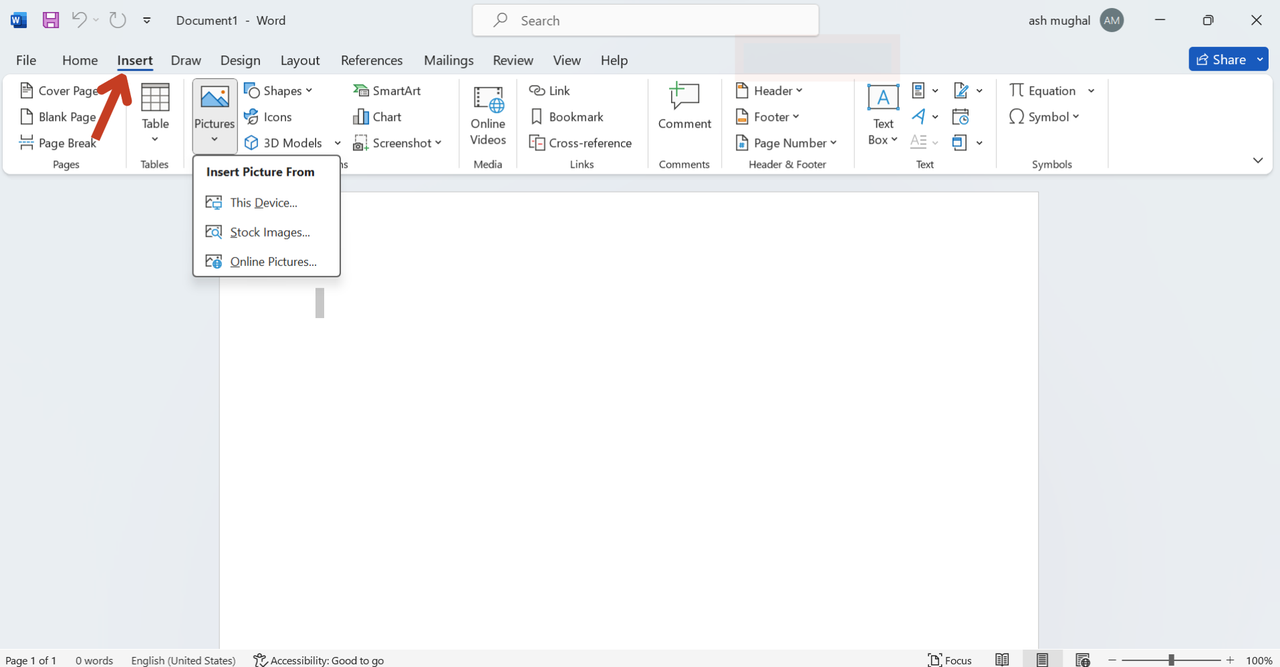Click the 3D Models button
This screenshot has width=1280, height=667.
[x=283, y=143]
